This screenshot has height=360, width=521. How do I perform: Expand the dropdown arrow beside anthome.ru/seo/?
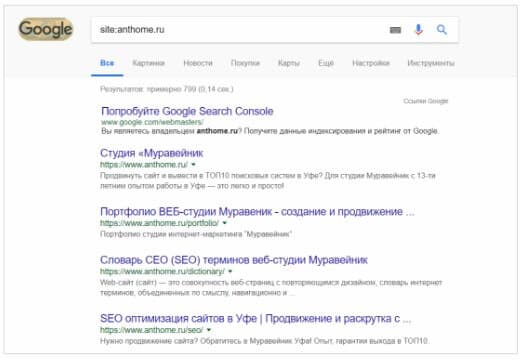(209, 330)
